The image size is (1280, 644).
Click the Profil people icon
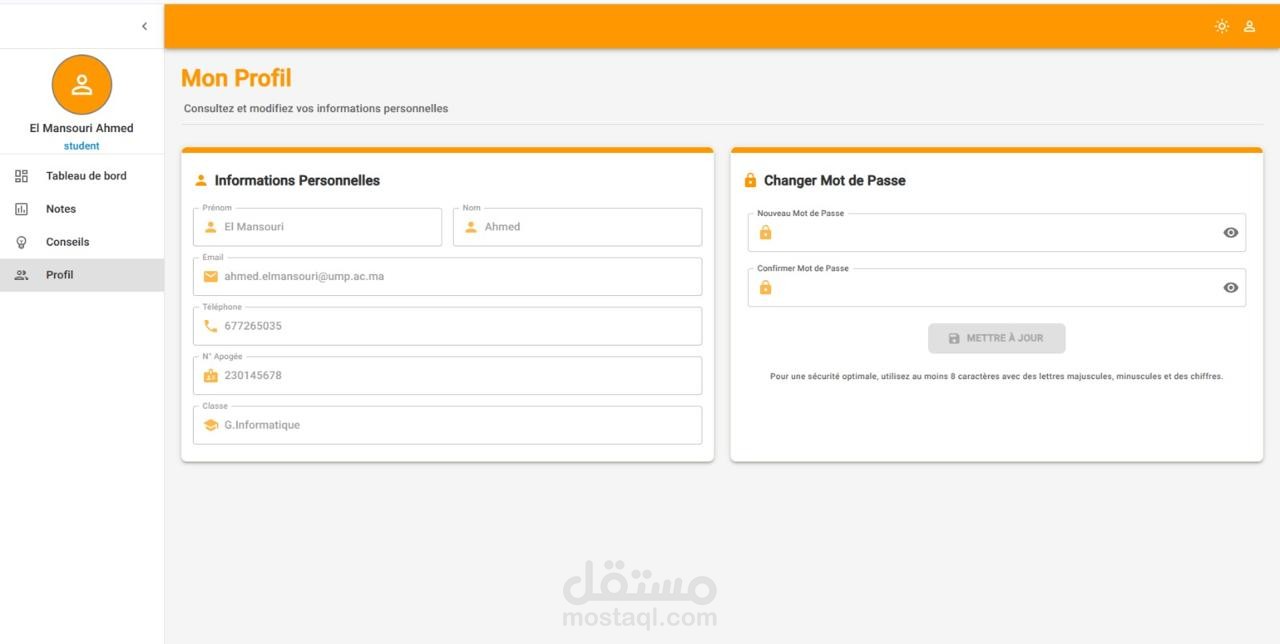point(22,275)
